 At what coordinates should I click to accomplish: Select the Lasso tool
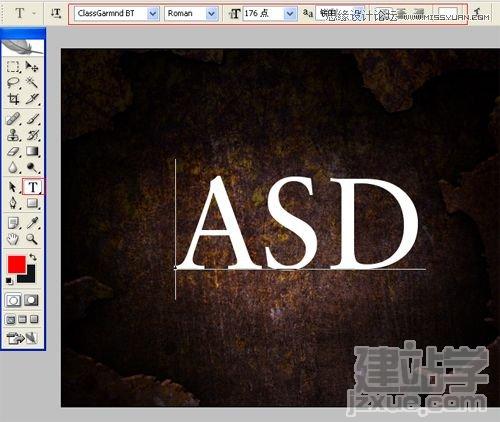(x=13, y=82)
